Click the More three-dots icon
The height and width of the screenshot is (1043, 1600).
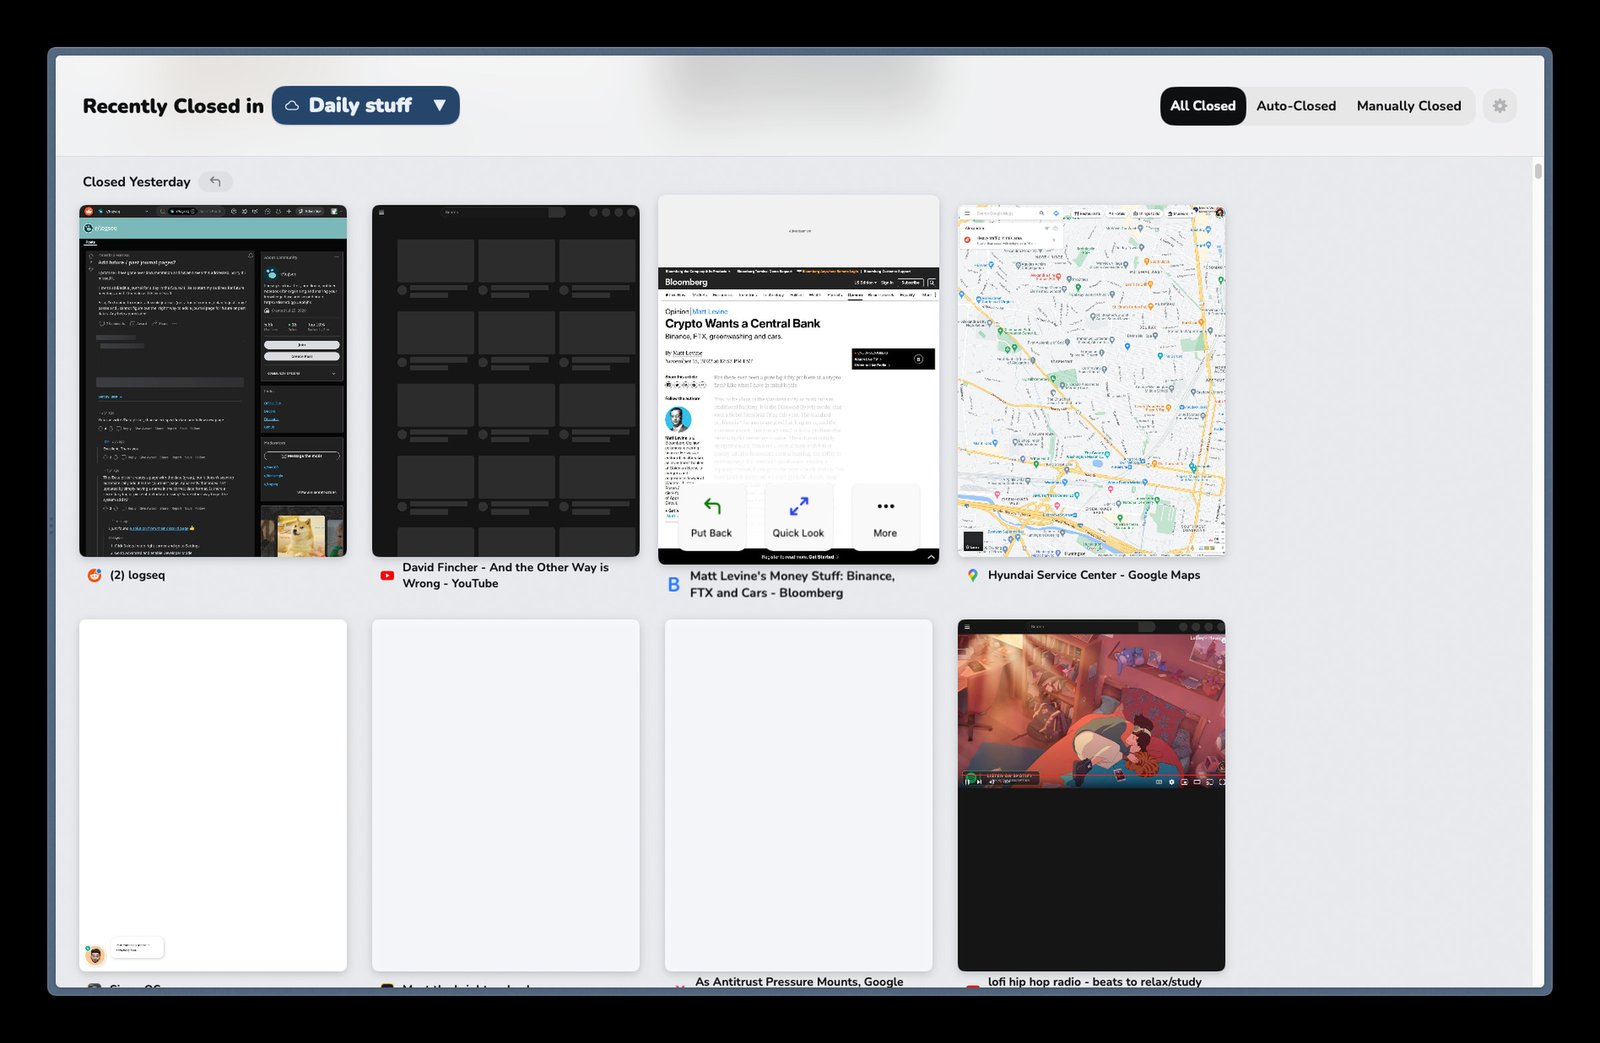[x=885, y=507]
